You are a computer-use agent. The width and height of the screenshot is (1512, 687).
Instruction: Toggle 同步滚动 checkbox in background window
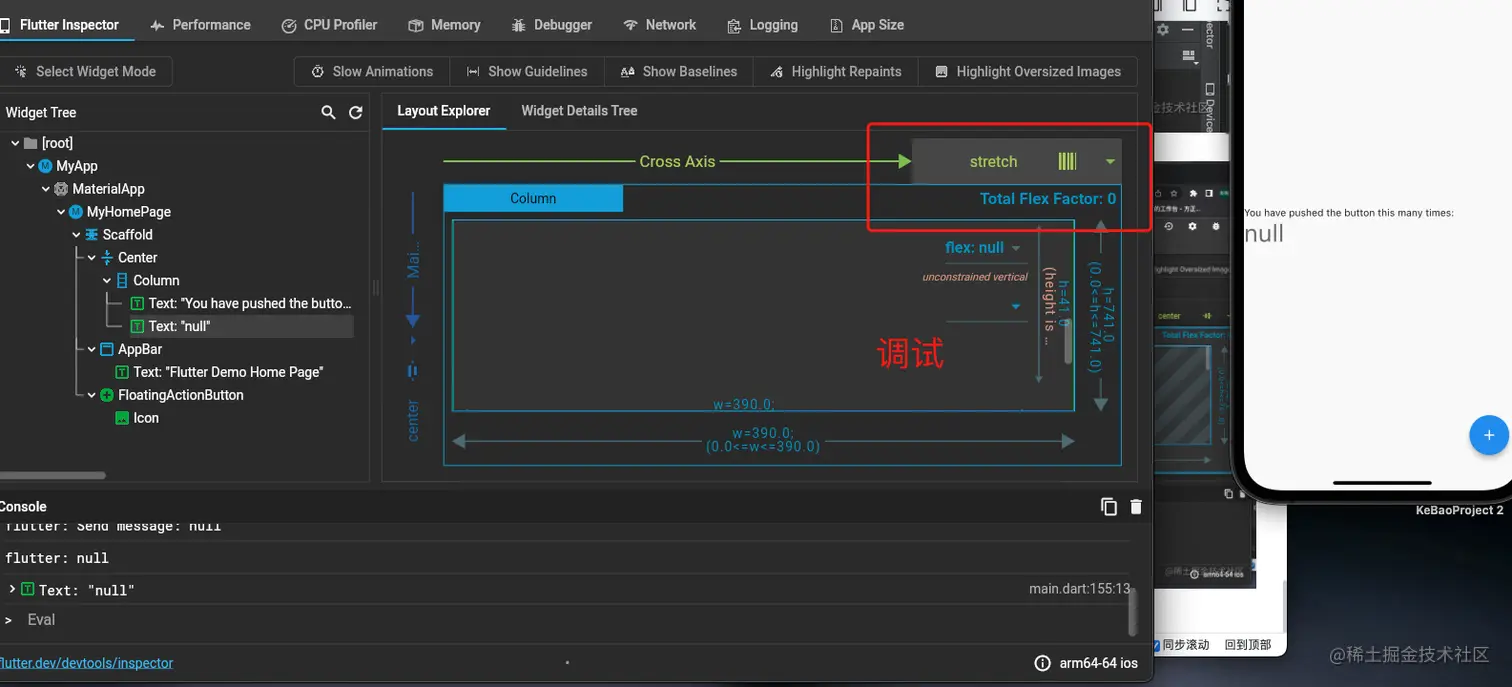pyautogui.click(x=1157, y=645)
